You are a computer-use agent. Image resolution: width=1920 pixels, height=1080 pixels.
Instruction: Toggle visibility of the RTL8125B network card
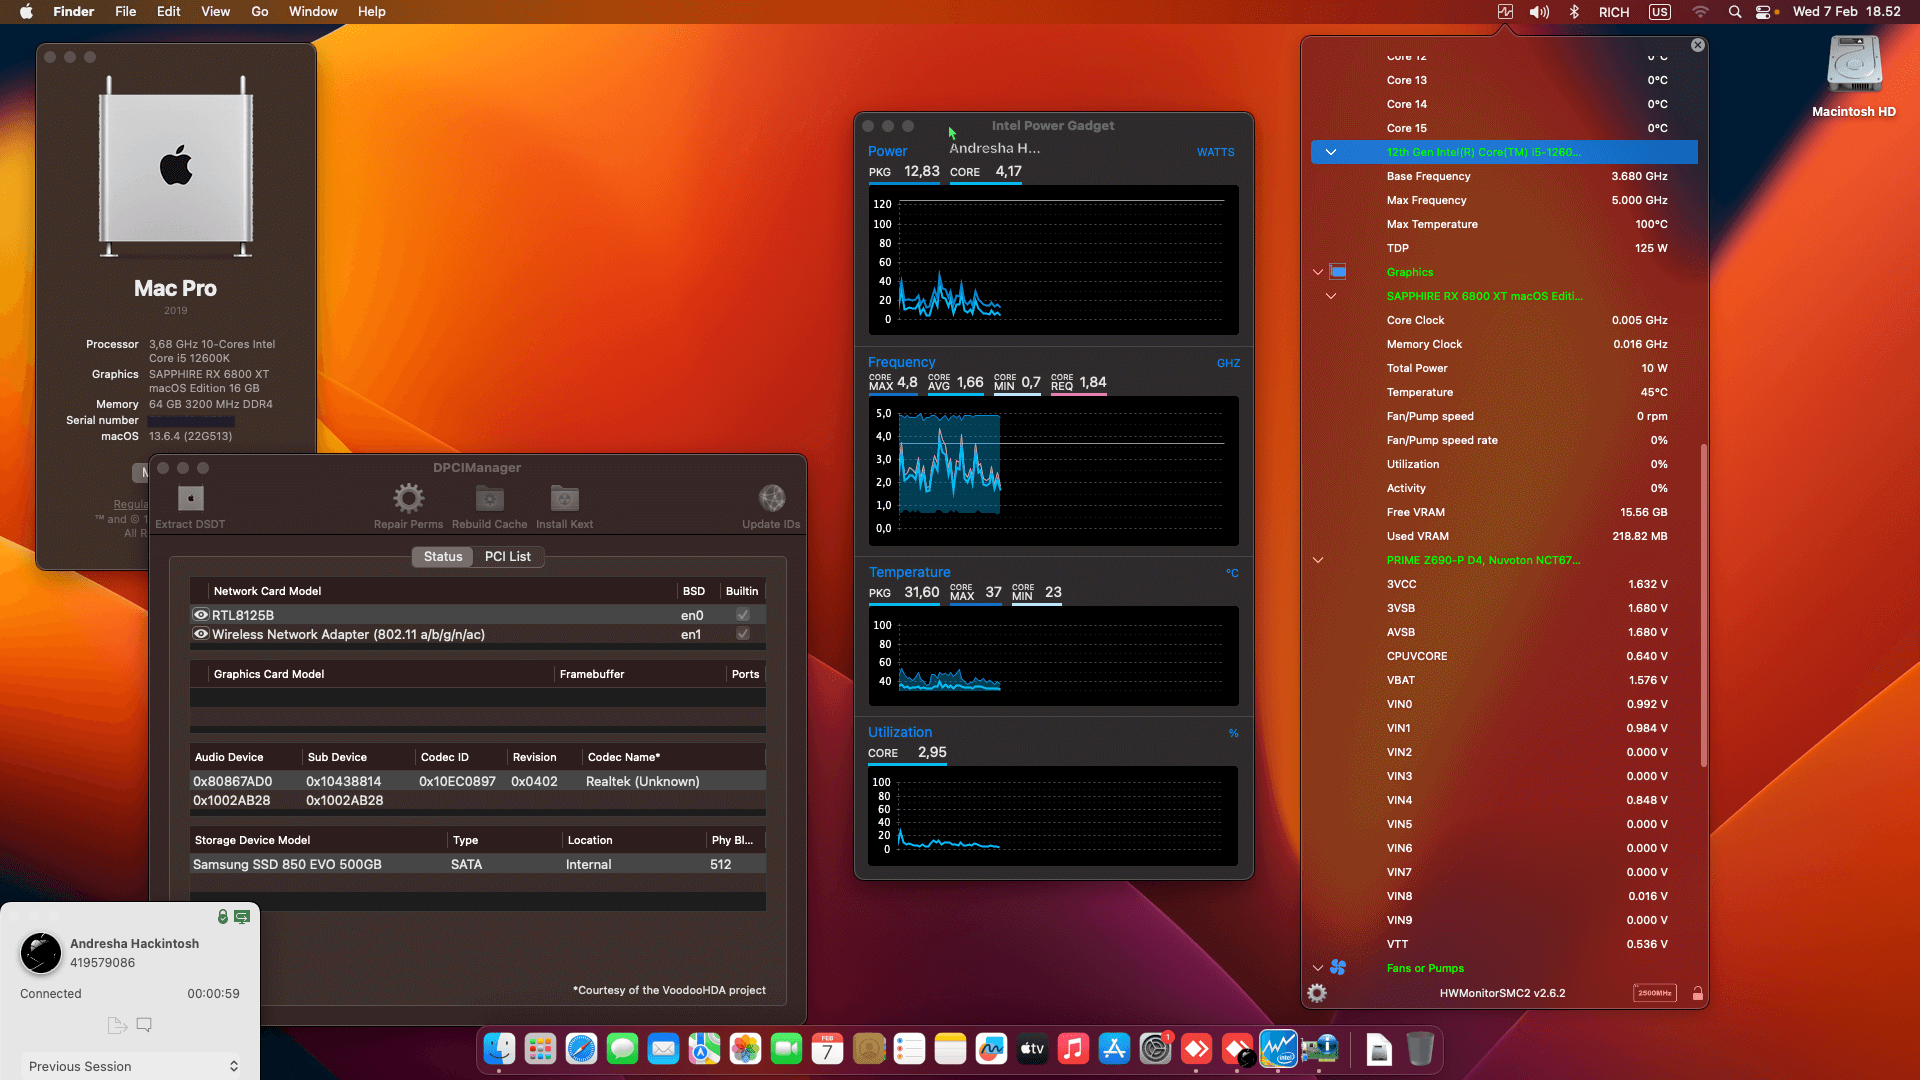pos(200,615)
